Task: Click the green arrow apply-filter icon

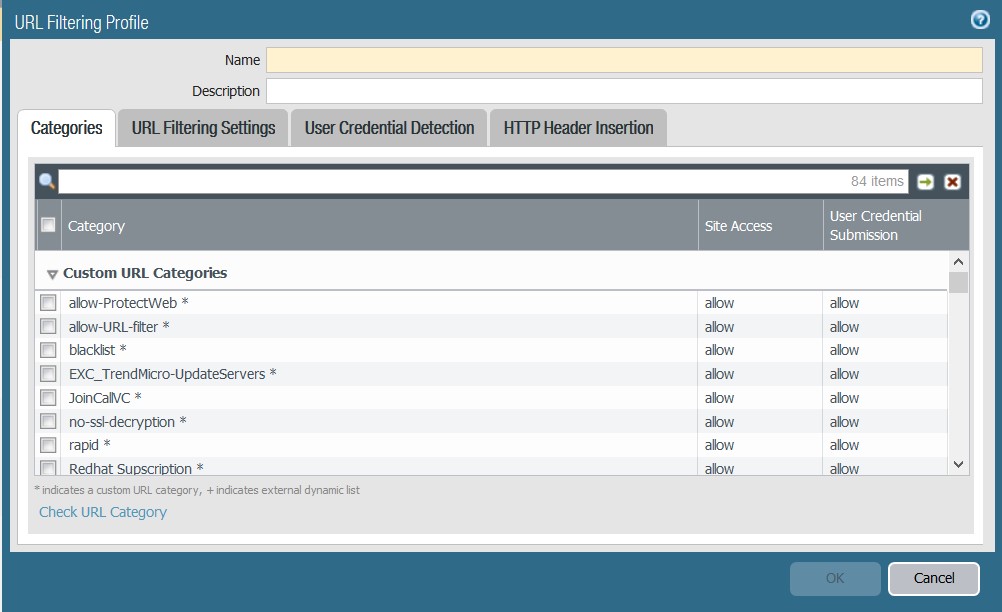Action: (x=926, y=182)
